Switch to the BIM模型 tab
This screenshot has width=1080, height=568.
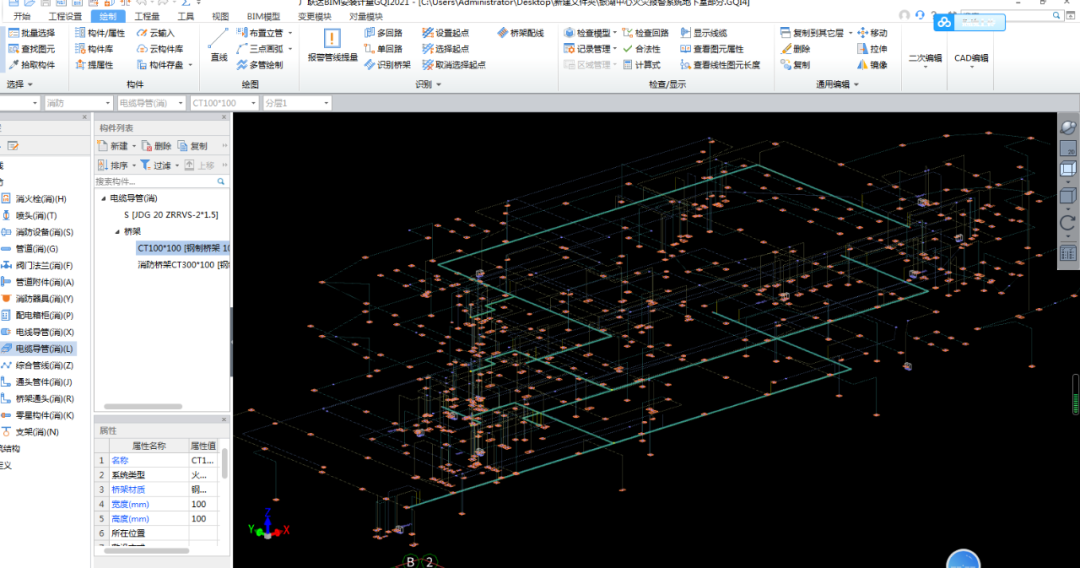tap(263, 17)
